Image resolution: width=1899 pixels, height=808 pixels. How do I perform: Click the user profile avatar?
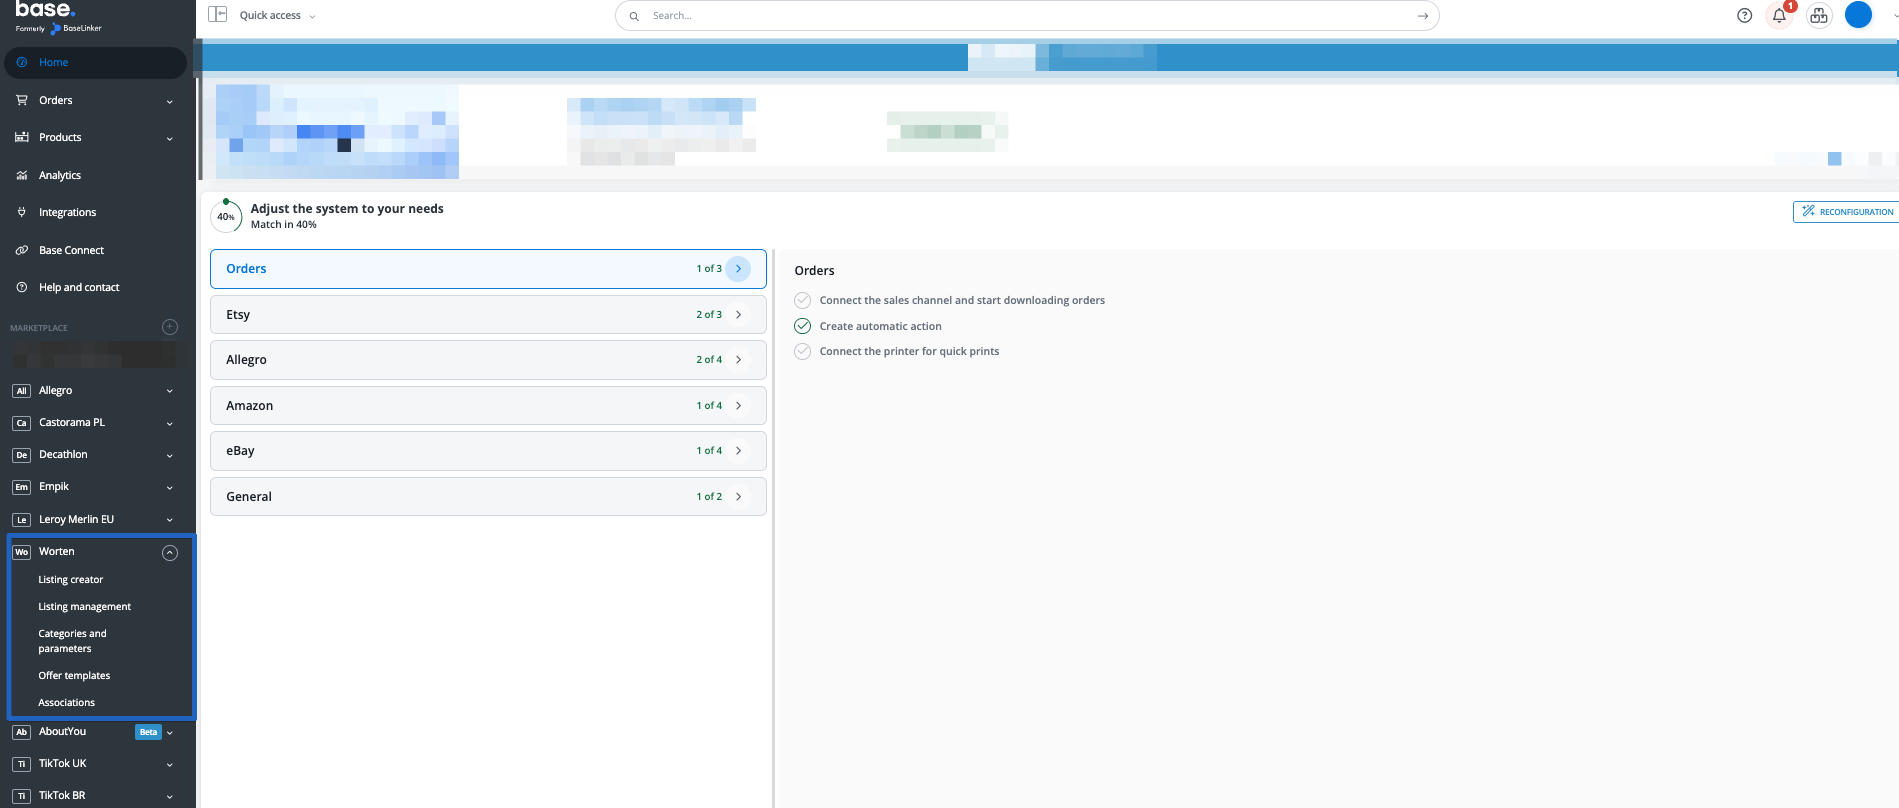[1857, 15]
